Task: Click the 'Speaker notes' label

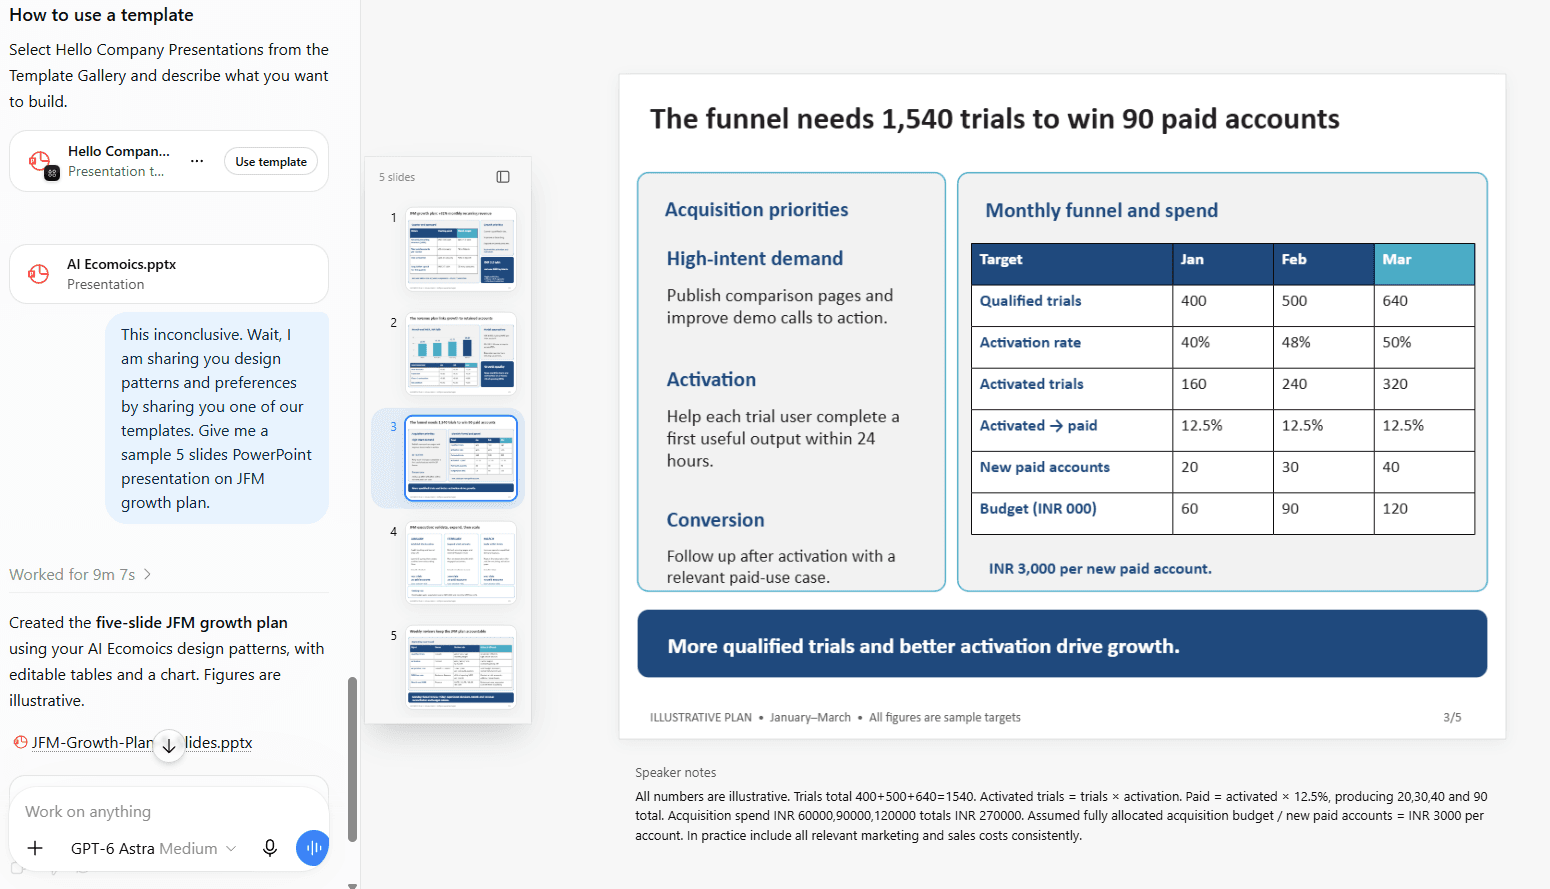Action: [675, 772]
